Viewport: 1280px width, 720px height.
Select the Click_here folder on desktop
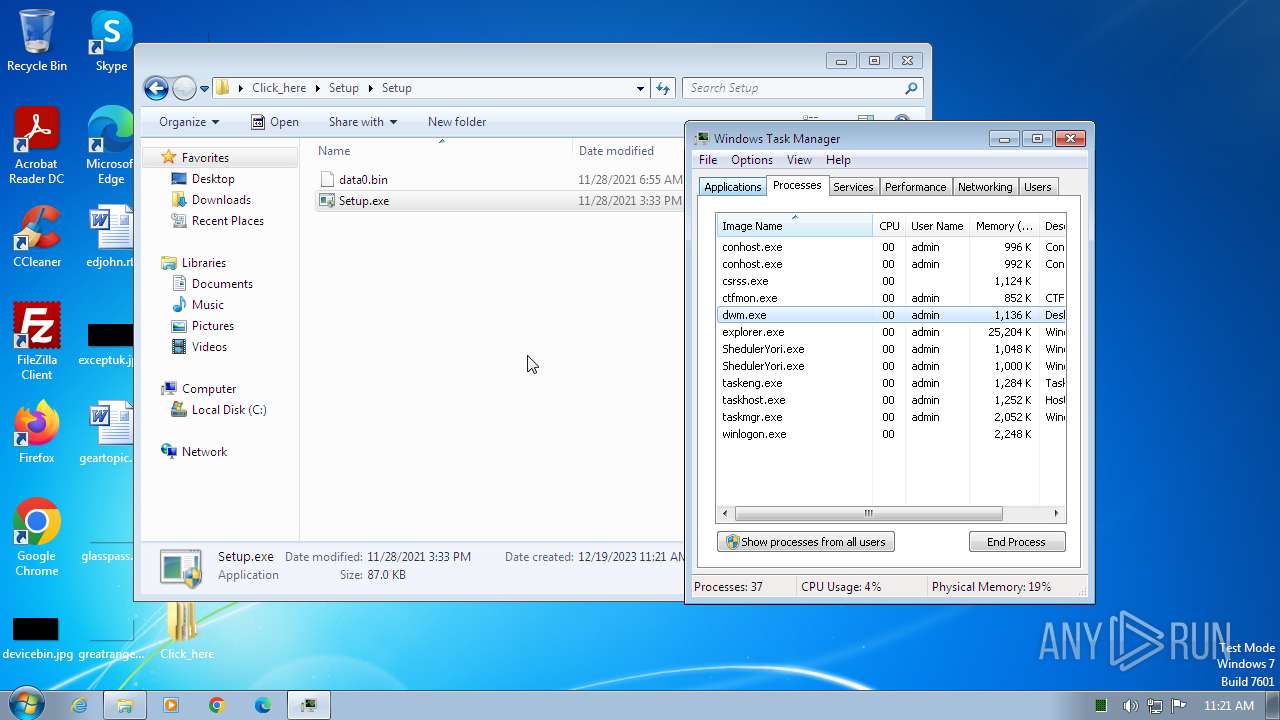[186, 630]
